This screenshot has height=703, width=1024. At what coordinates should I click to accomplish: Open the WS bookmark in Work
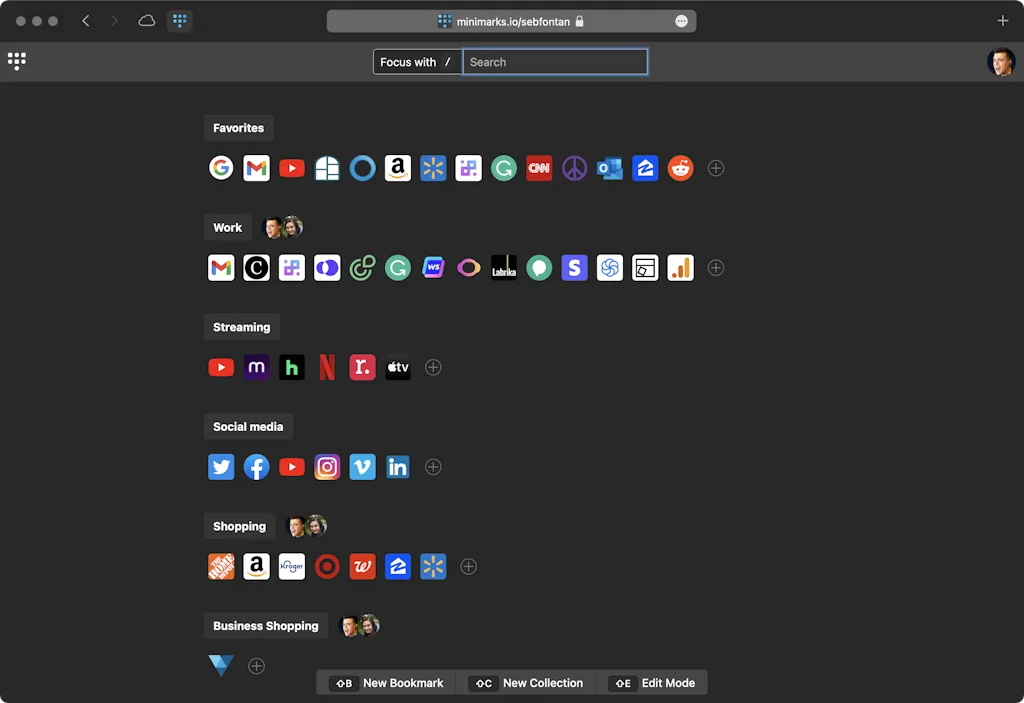433,268
